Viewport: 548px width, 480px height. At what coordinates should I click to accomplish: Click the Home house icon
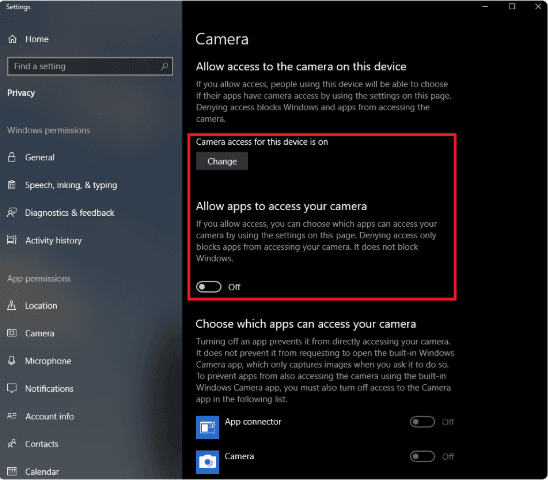tap(12, 39)
